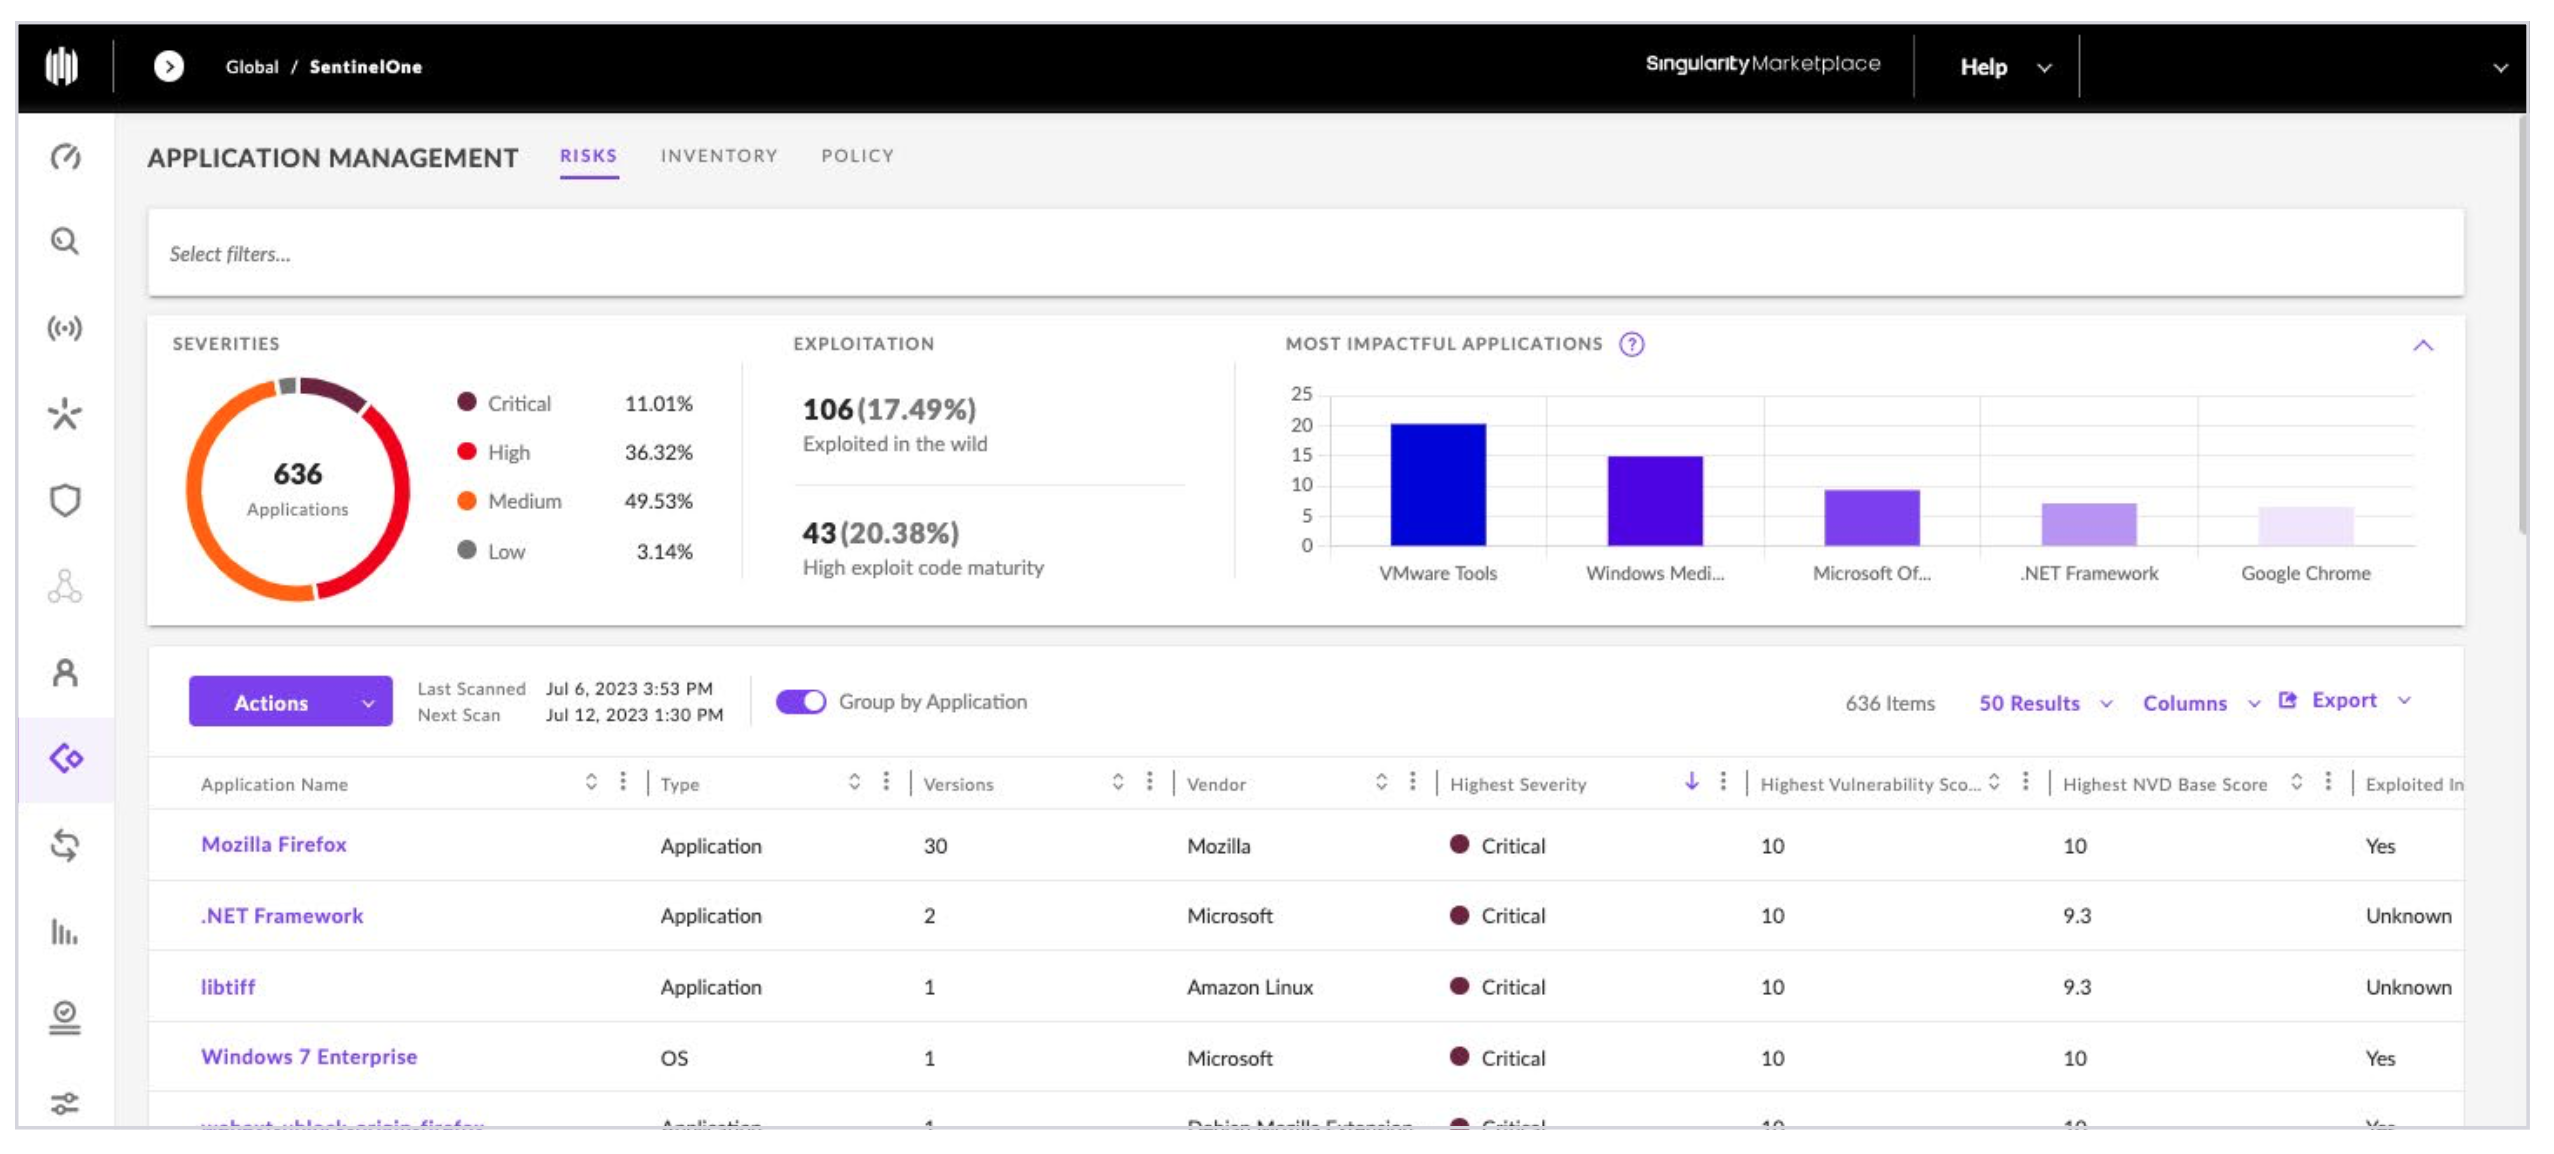The image size is (2554, 1154).
Task: Open the sliders settings sidebar icon
Action: click(65, 1104)
